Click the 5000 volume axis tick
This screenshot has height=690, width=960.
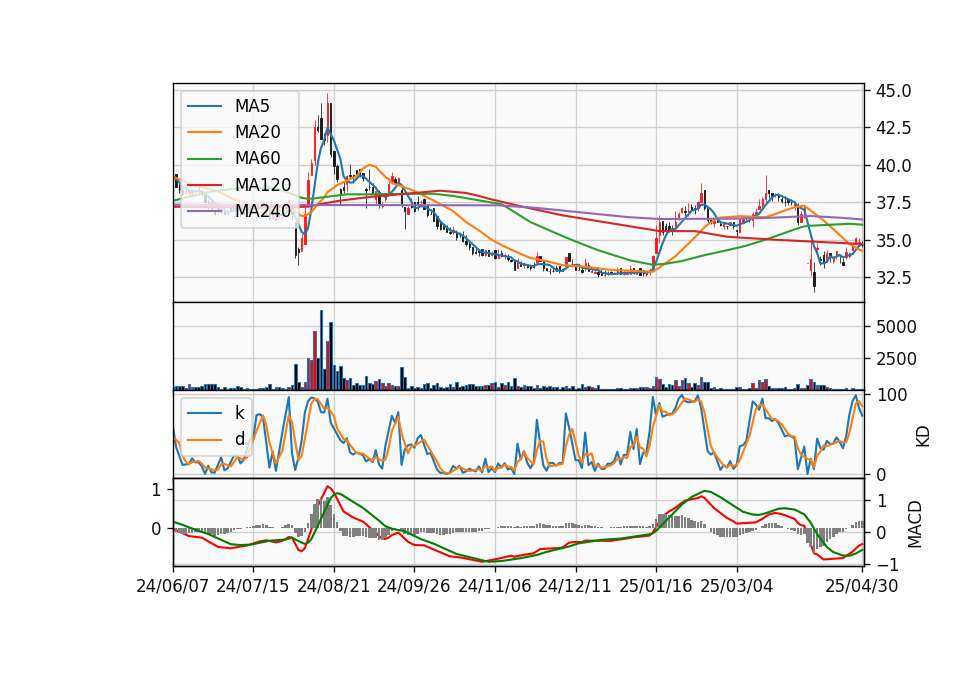896,327
